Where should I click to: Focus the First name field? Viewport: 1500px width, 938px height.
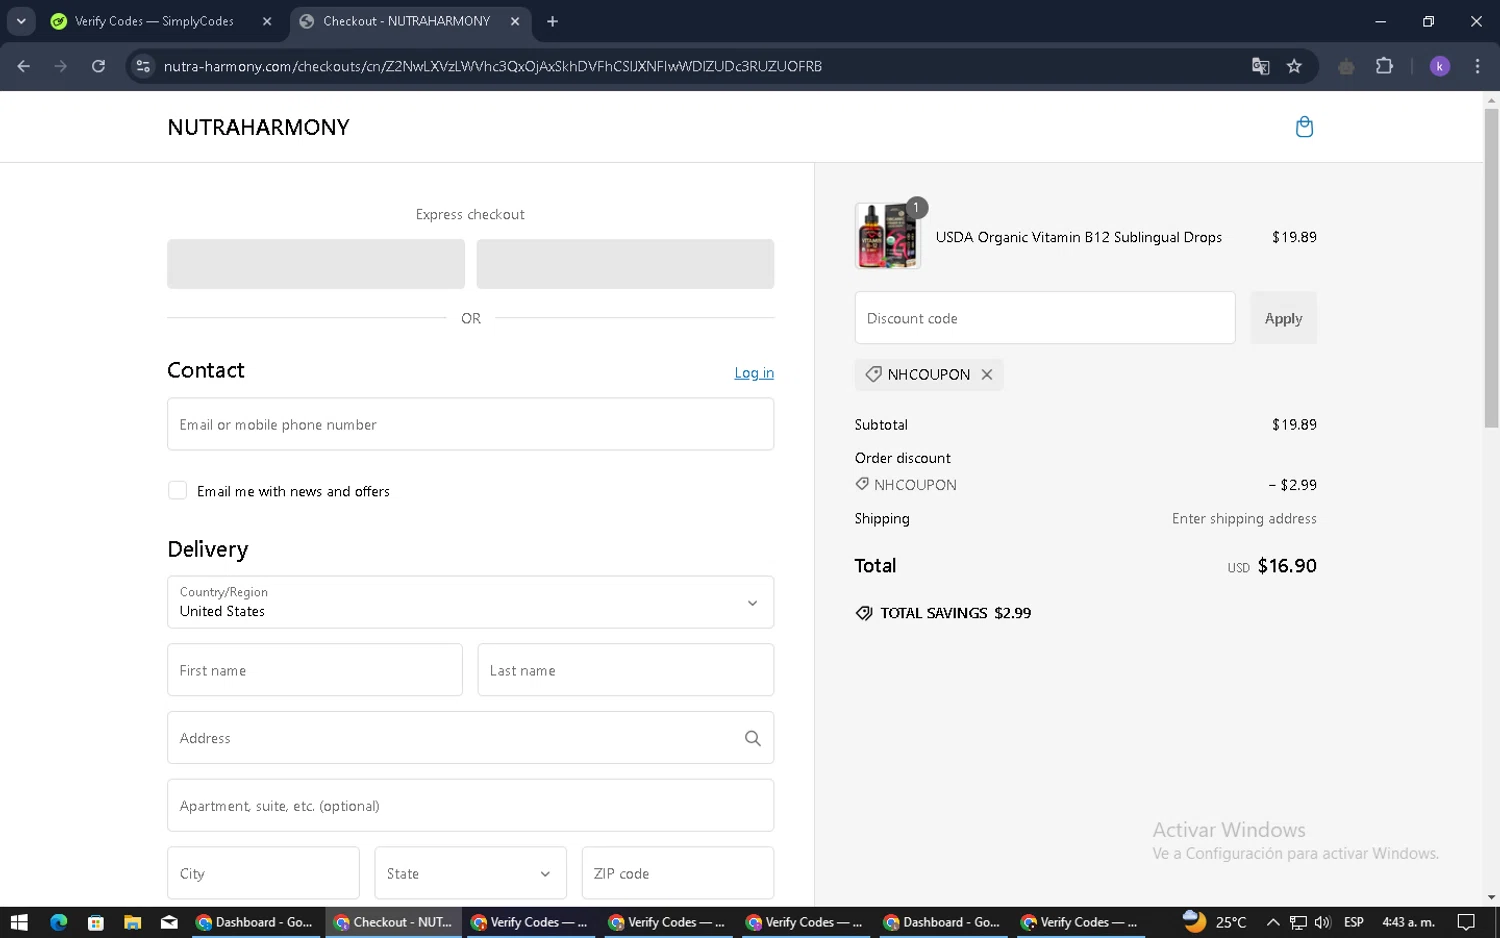(315, 670)
